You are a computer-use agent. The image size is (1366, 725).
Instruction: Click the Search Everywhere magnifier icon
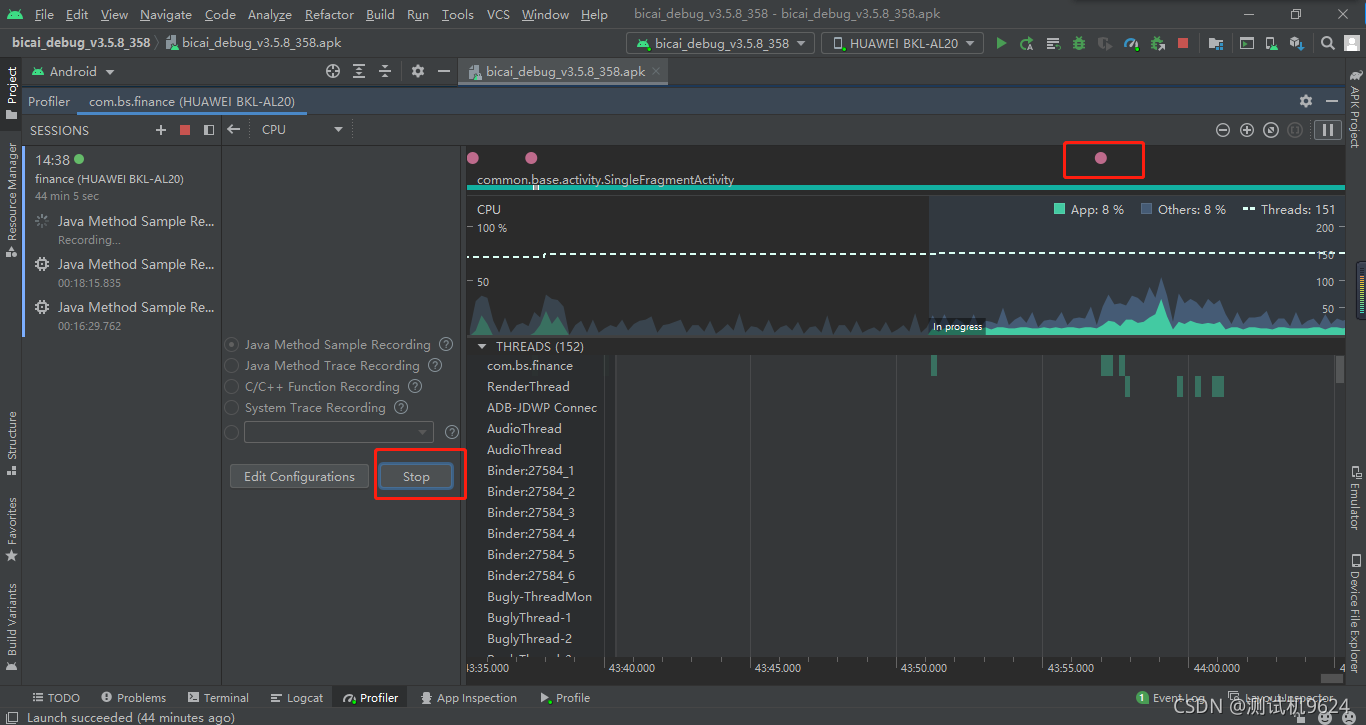1328,43
